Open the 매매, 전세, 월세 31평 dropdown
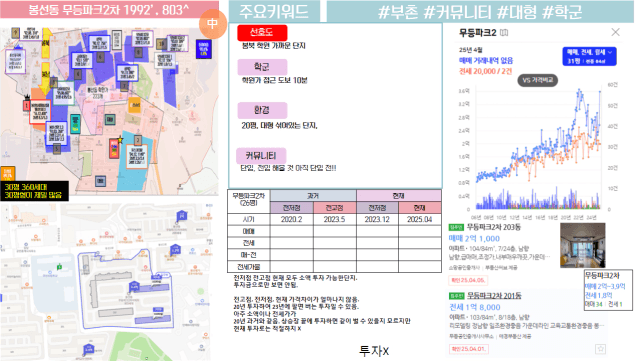This screenshot has height=361, width=640. click(589, 56)
